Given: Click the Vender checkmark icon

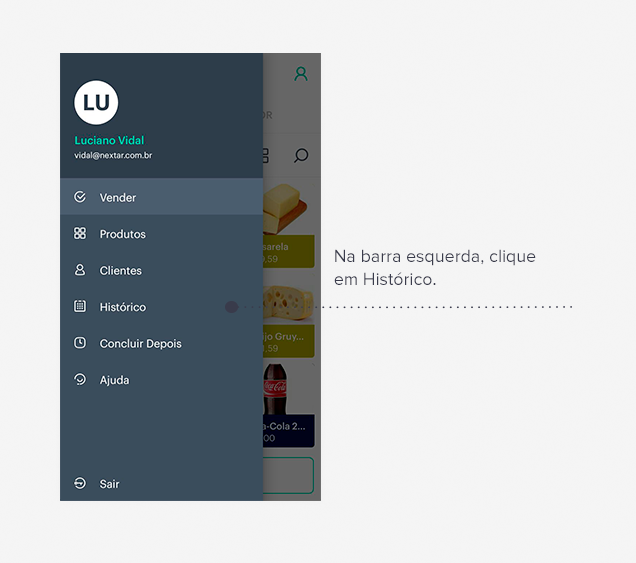Looking at the screenshot, I should pos(80,197).
